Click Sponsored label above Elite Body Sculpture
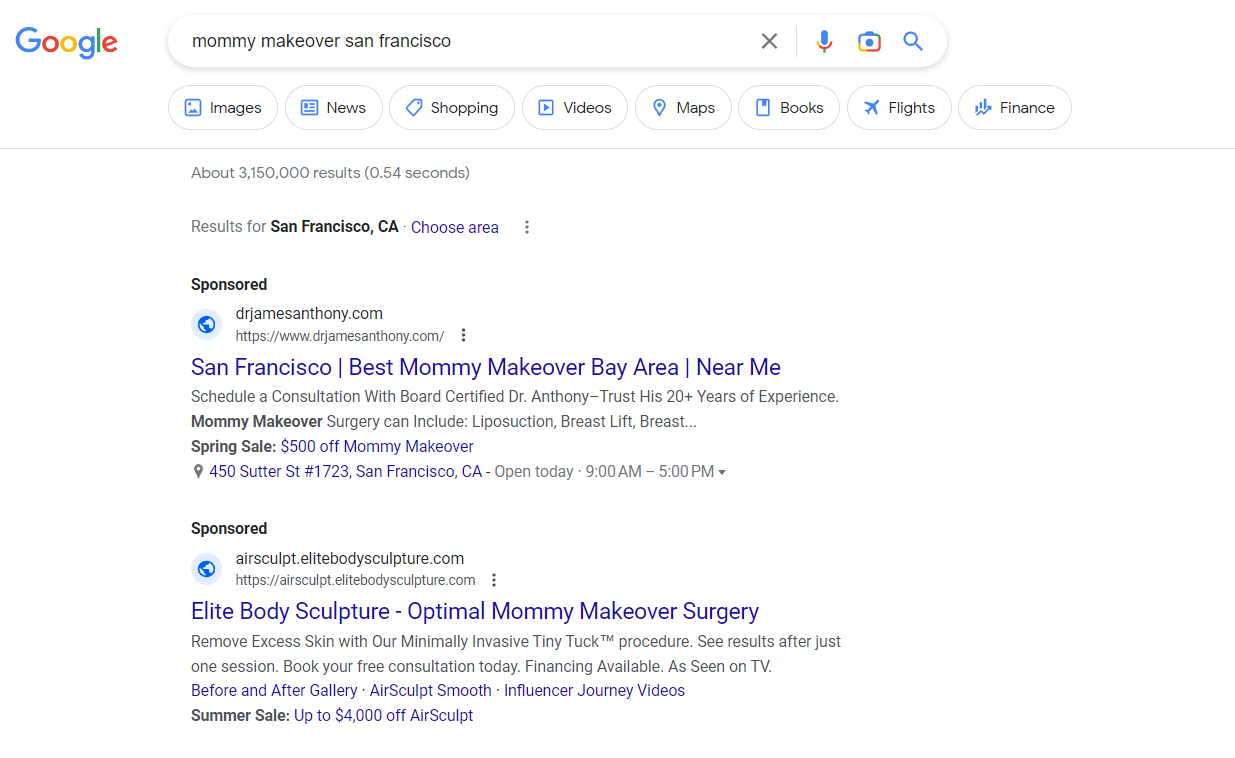This screenshot has width=1235, height=758. click(x=229, y=529)
